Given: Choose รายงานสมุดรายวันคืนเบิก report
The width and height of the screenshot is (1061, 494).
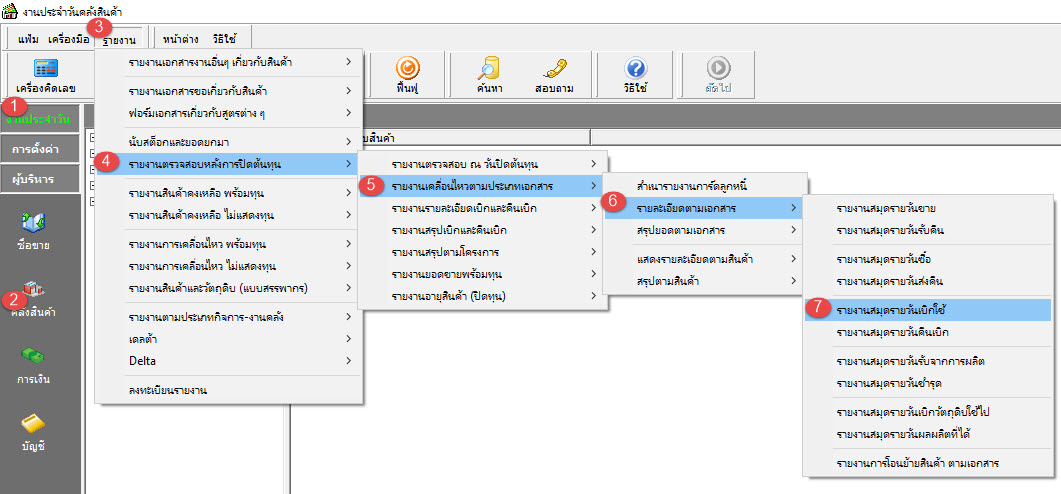Looking at the screenshot, I should pos(928,332).
